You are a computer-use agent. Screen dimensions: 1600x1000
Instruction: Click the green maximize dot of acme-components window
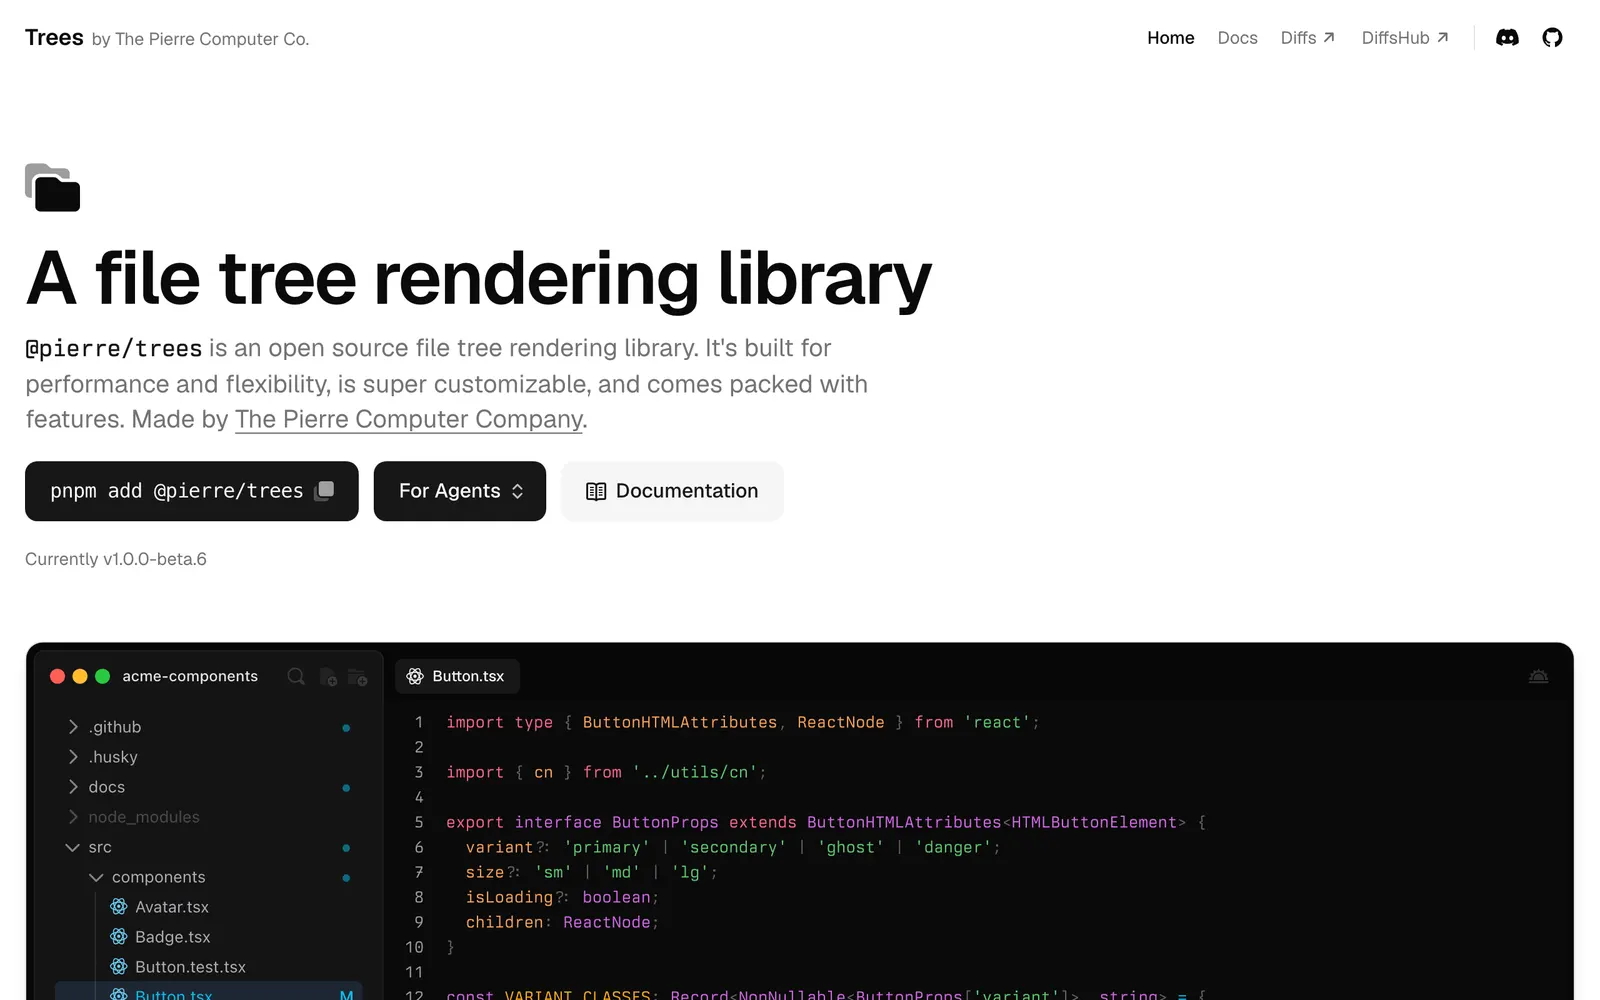pyautogui.click(x=102, y=677)
